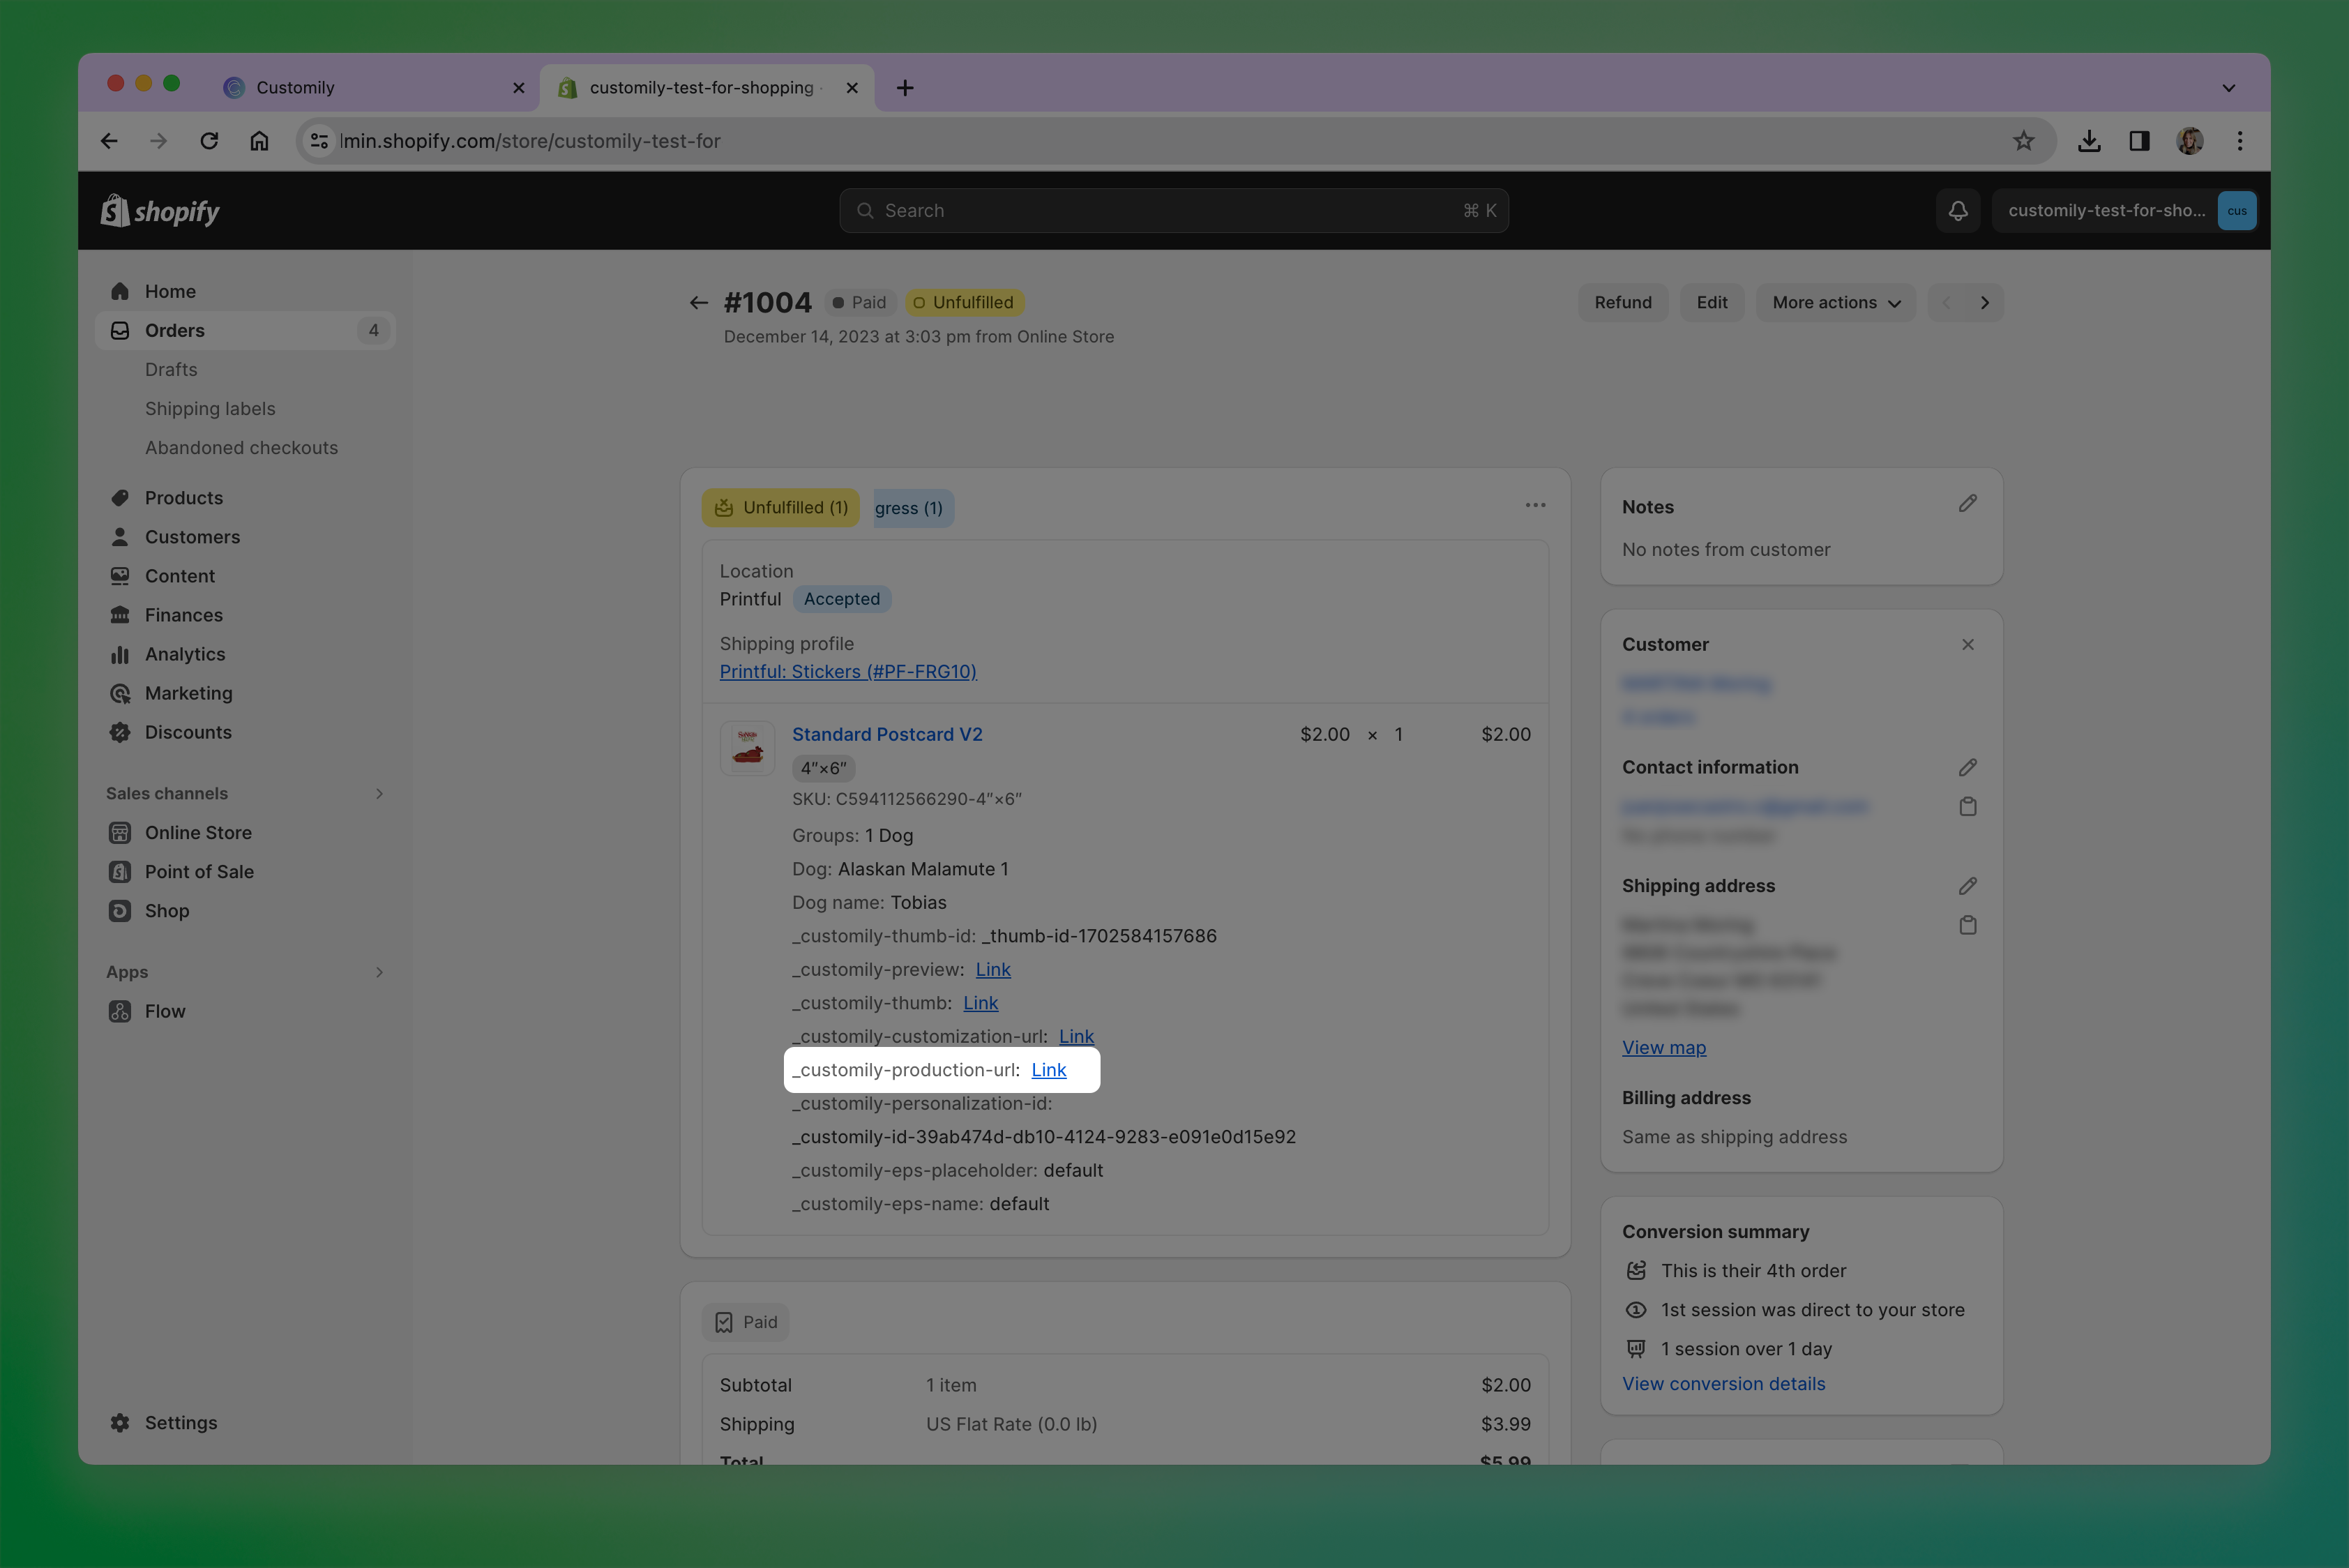The height and width of the screenshot is (1568, 2349).
Task: Bookmark the page with the star icon
Action: [x=2023, y=141]
